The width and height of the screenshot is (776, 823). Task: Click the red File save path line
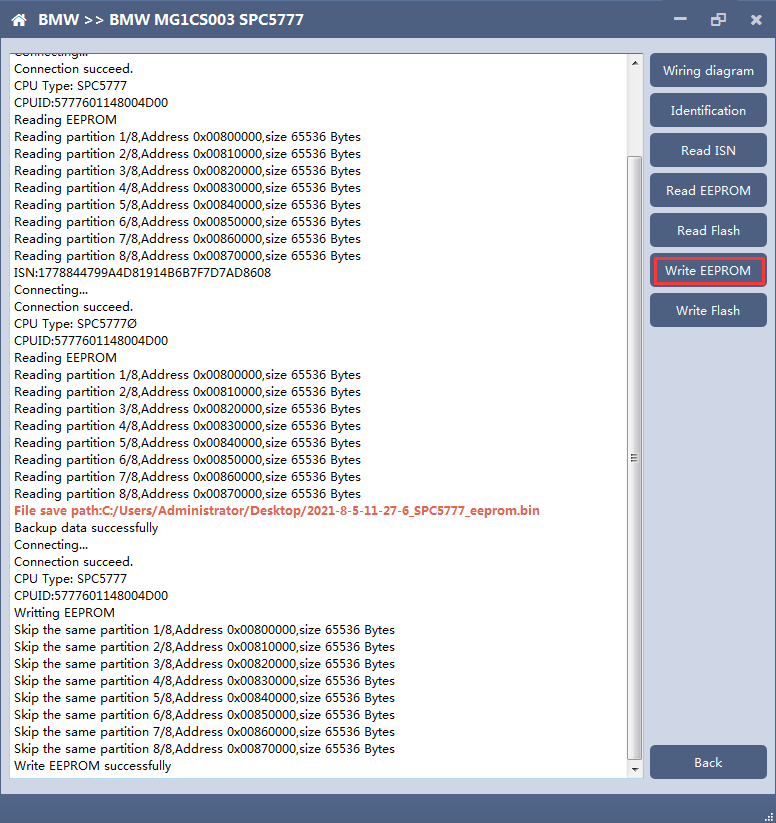click(x=277, y=511)
